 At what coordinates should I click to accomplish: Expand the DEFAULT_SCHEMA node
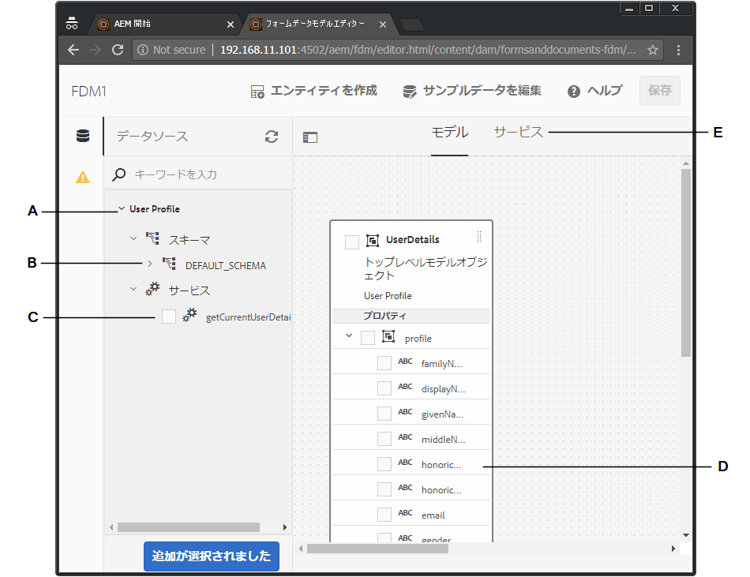pyautogui.click(x=150, y=264)
